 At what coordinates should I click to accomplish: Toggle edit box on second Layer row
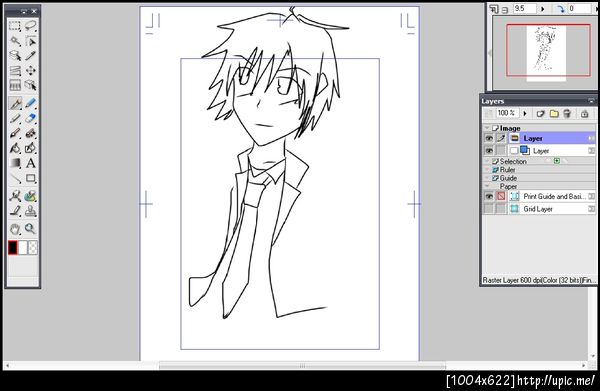tap(501, 150)
